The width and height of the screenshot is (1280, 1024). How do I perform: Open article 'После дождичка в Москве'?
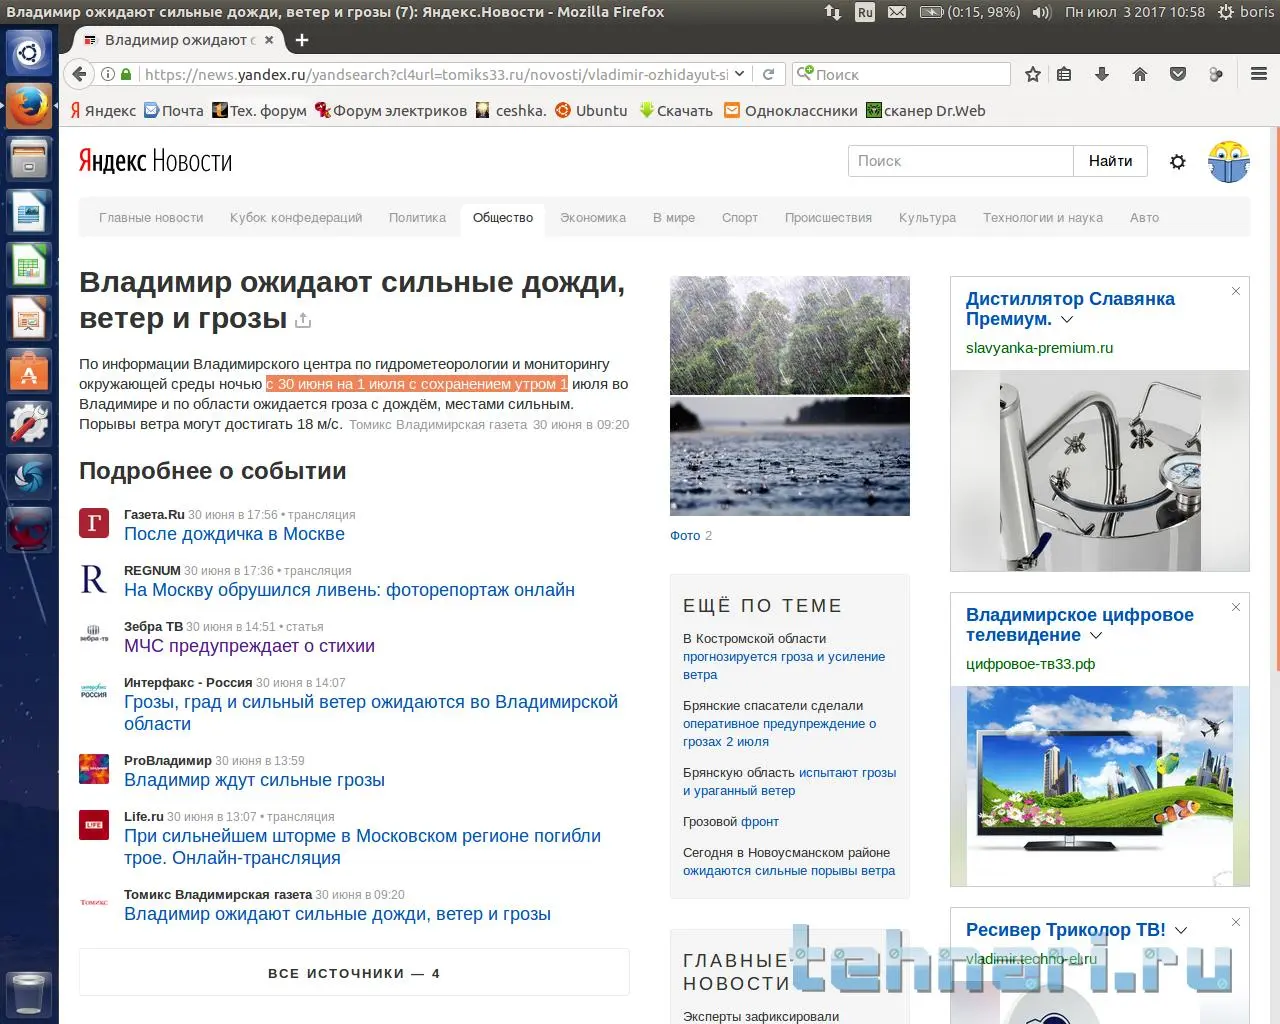point(234,534)
